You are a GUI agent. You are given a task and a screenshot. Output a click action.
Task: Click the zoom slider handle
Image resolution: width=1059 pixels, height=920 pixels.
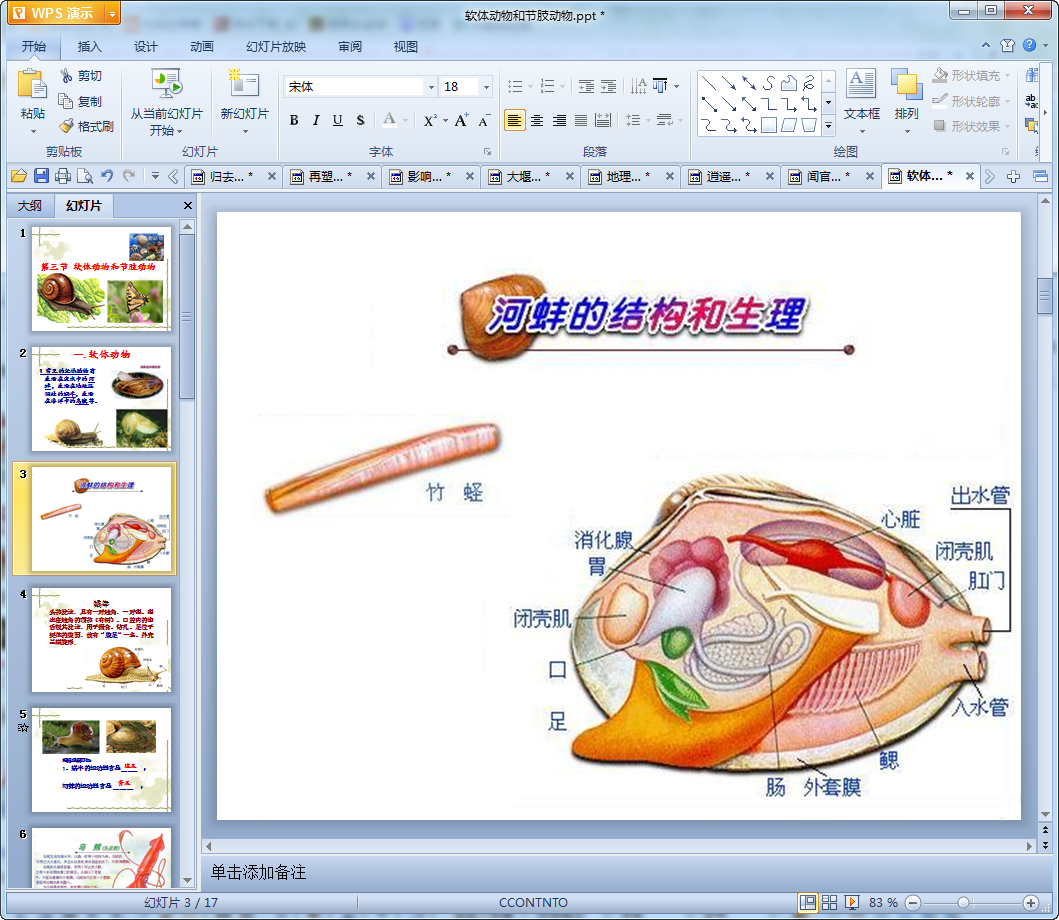pos(964,902)
